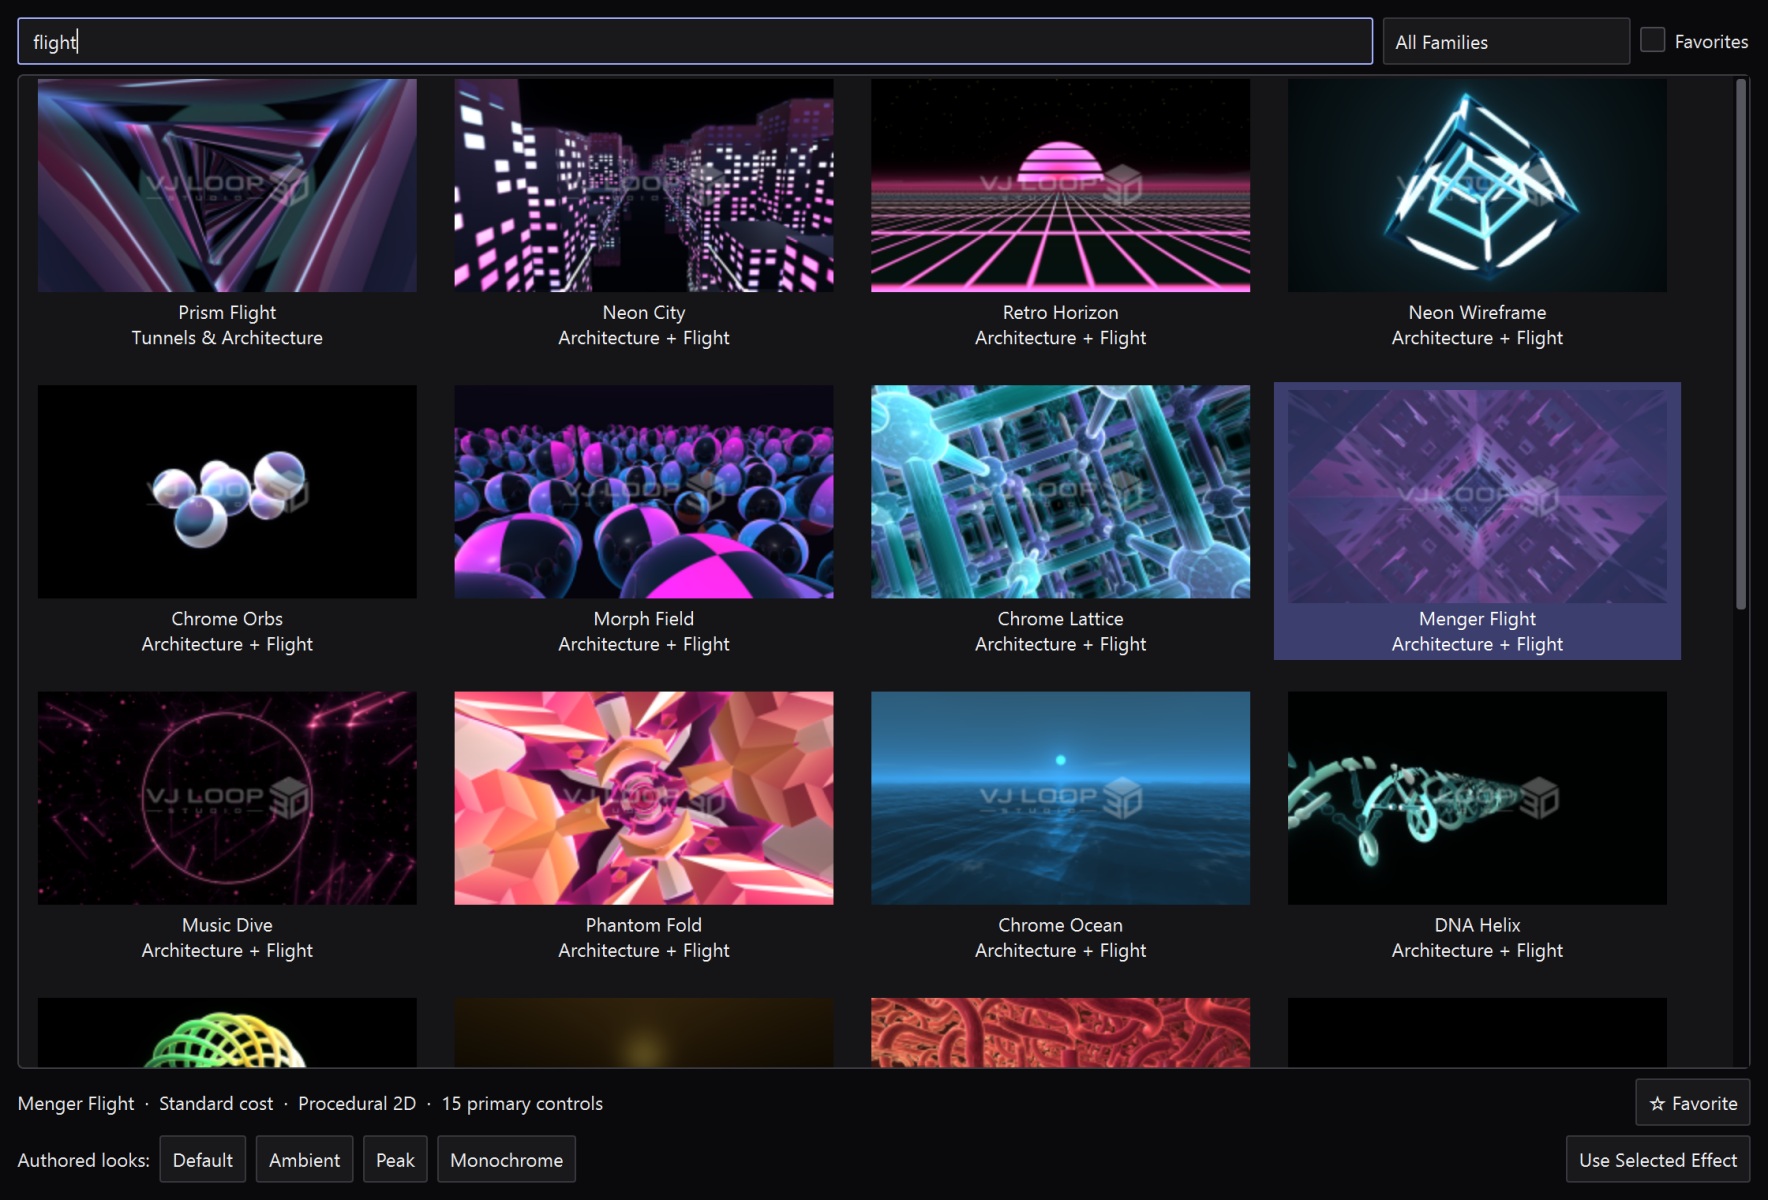Click the Neon Wireframe title text
The width and height of the screenshot is (1768, 1200).
[x=1477, y=313]
